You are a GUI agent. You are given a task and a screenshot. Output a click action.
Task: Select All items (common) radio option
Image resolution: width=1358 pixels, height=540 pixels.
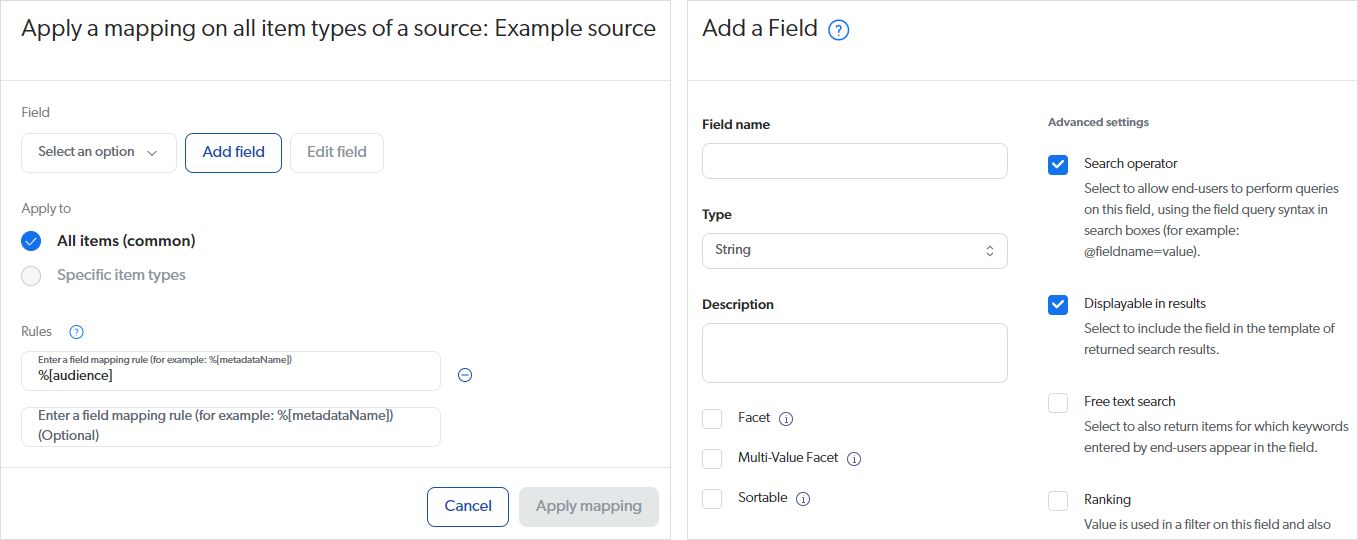[x=31, y=241]
